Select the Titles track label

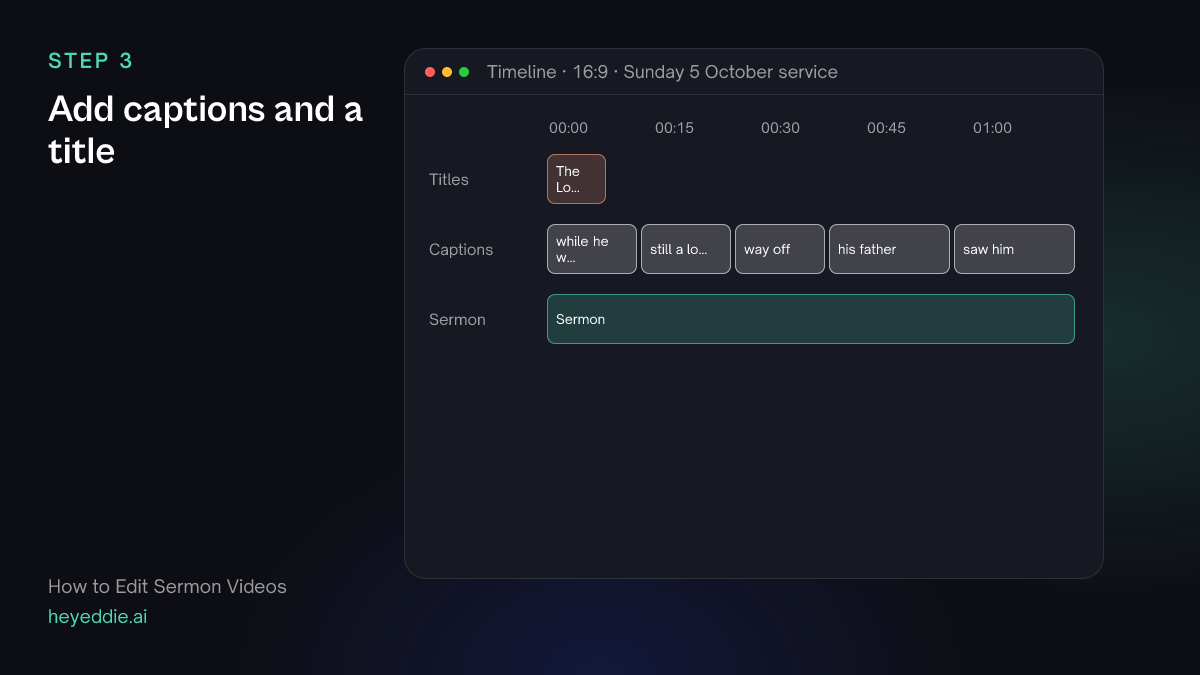click(x=449, y=179)
